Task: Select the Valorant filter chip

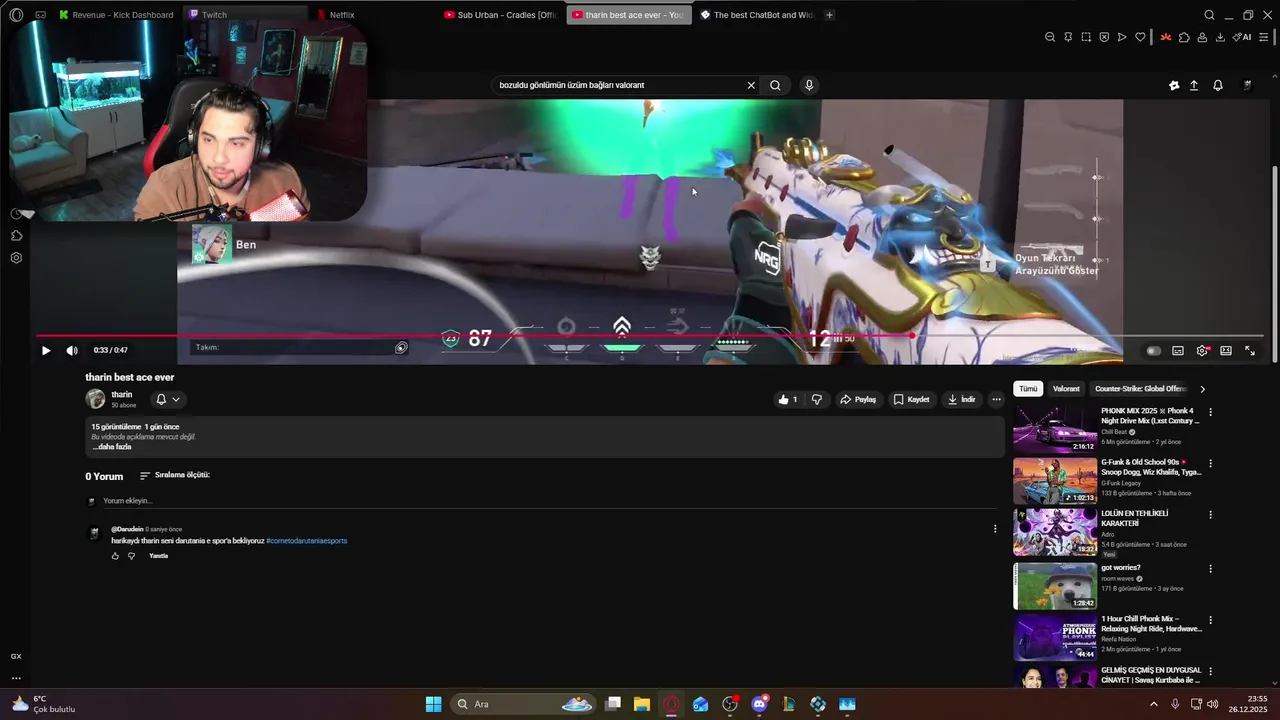Action: coord(1066,389)
